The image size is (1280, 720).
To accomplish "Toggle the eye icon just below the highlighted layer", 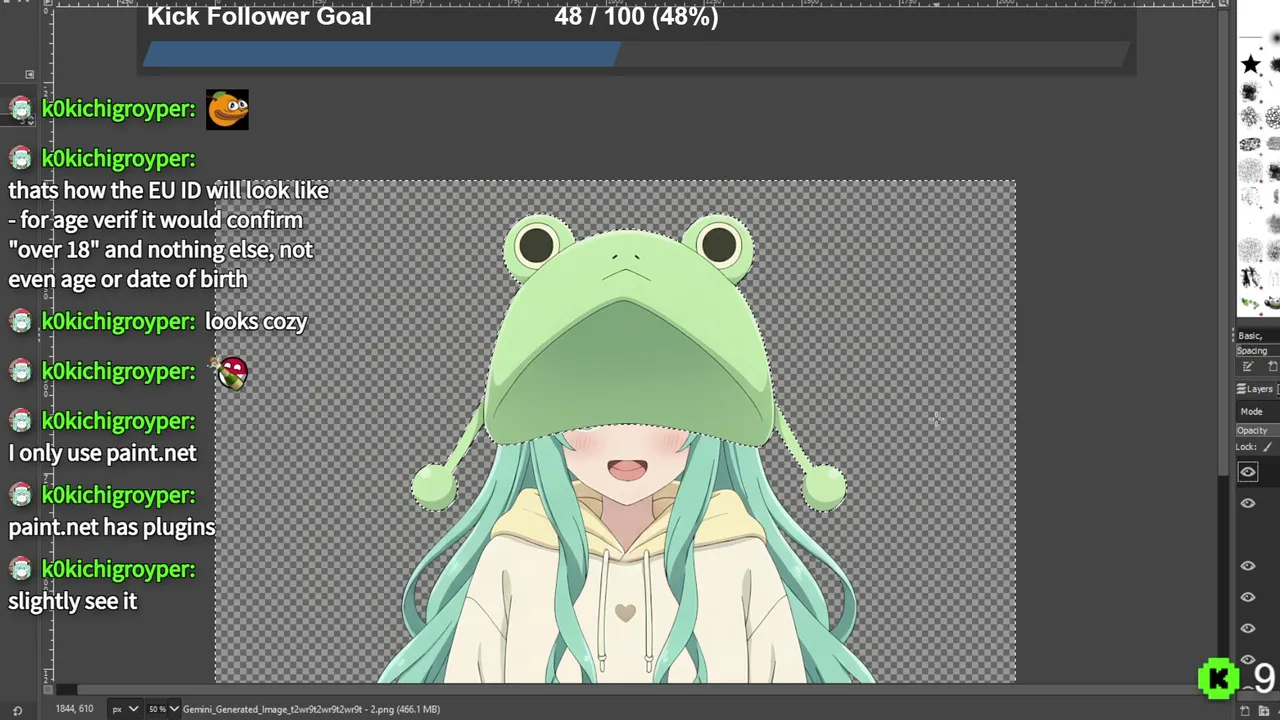I will (x=1248, y=503).
